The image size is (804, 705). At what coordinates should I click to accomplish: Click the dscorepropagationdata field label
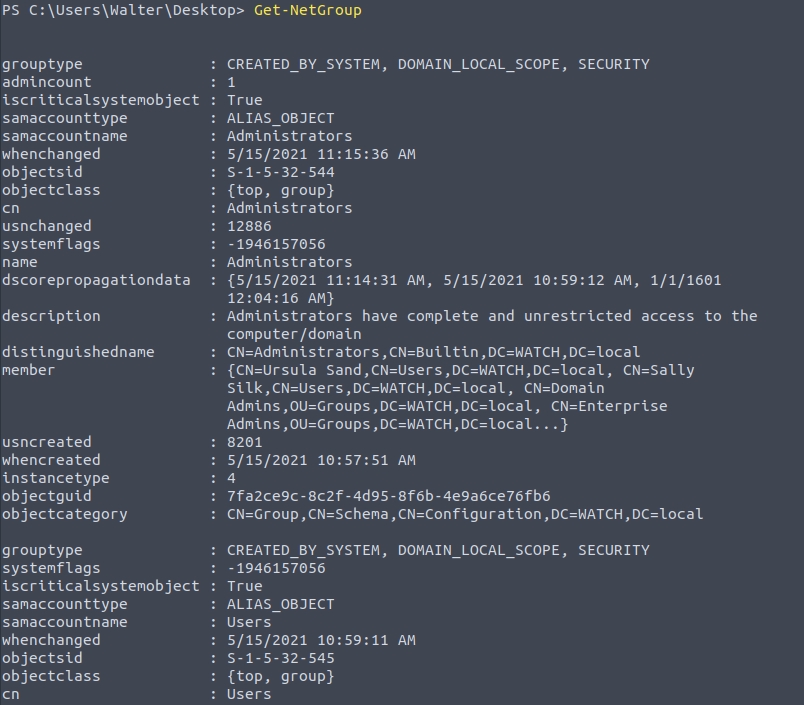pyautogui.click(x=96, y=280)
